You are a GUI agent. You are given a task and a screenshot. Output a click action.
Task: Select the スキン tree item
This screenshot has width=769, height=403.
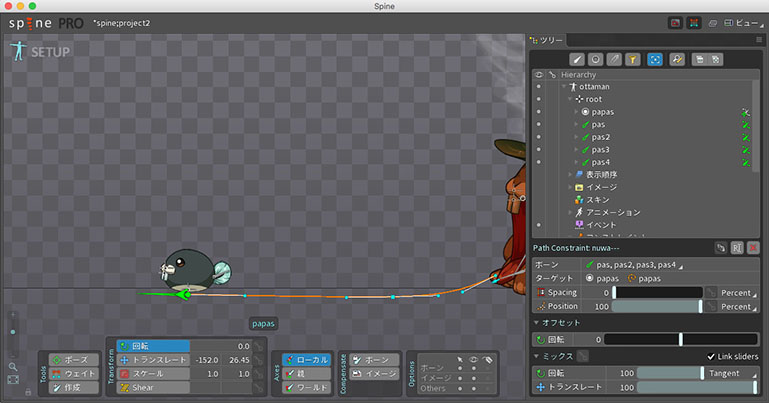[598, 200]
